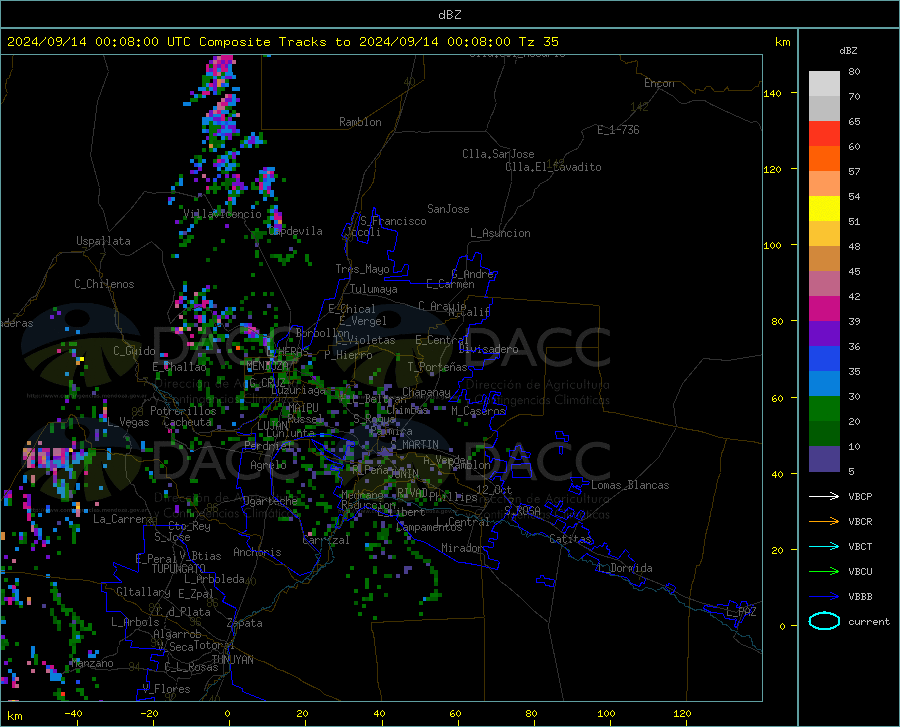Click the 'L_Asuncion' map label
Screen dimensions: 900x727
(500, 233)
